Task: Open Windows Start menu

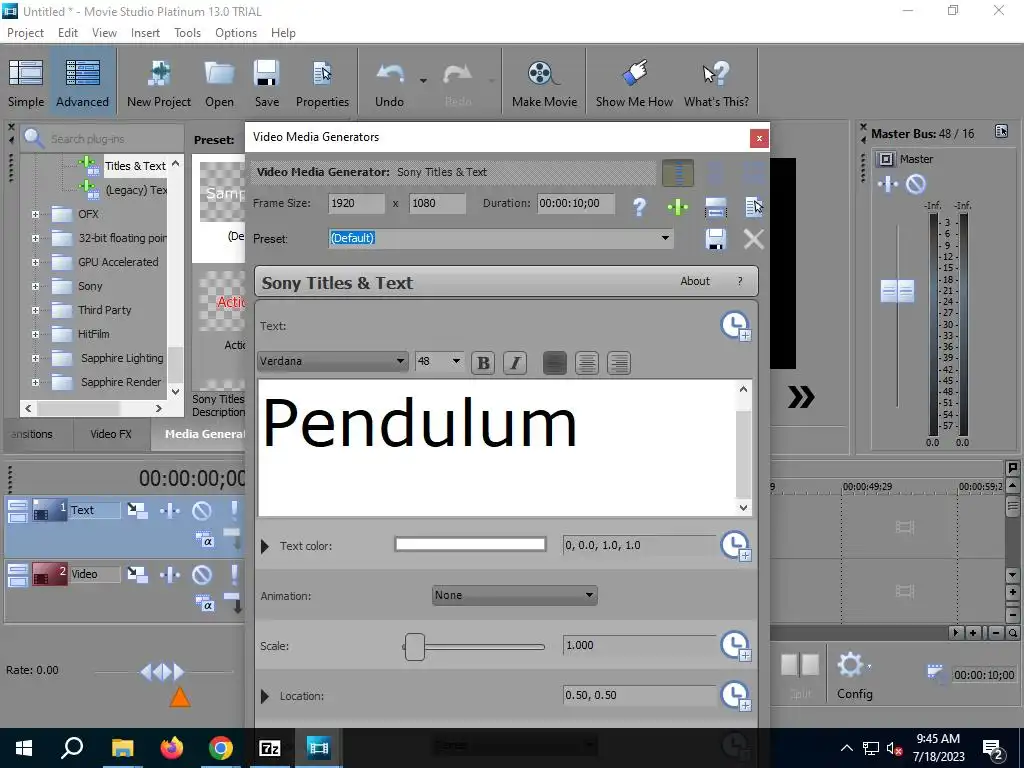Action: coord(24,748)
